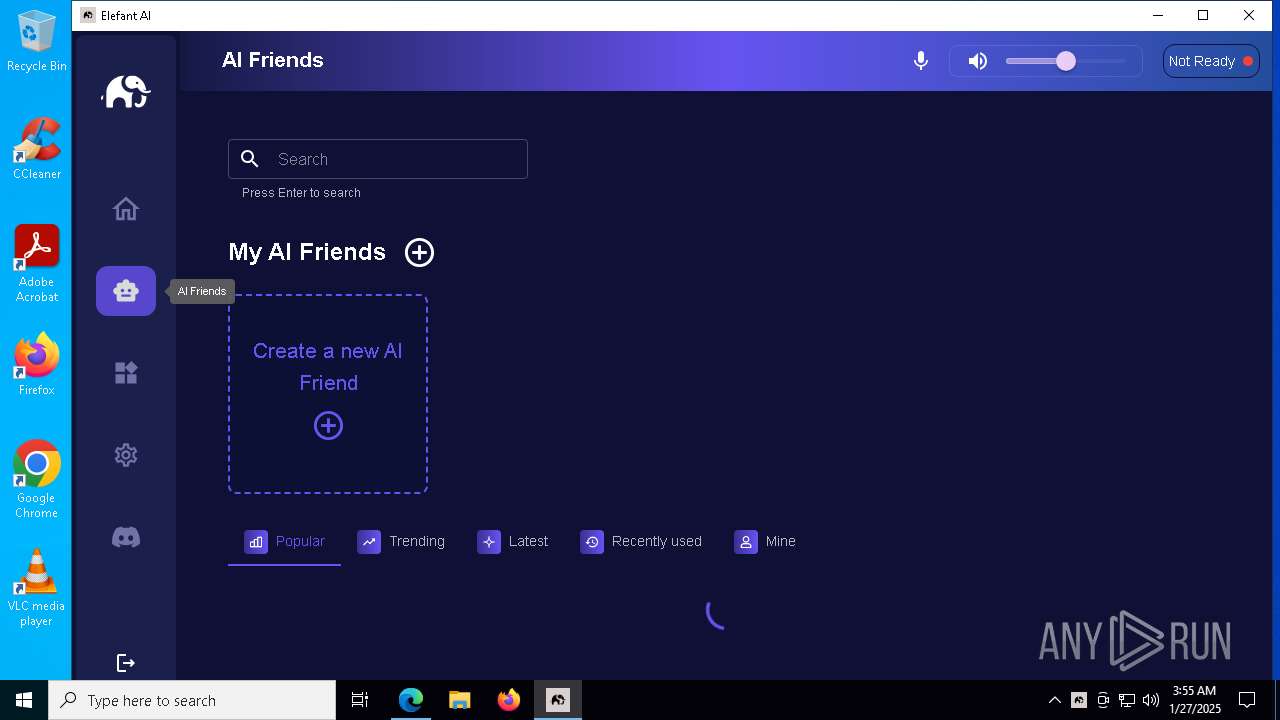Viewport: 1280px width, 720px height.
Task: Click the taskbar clock showing 3:55 AM
Action: (x=1195, y=700)
